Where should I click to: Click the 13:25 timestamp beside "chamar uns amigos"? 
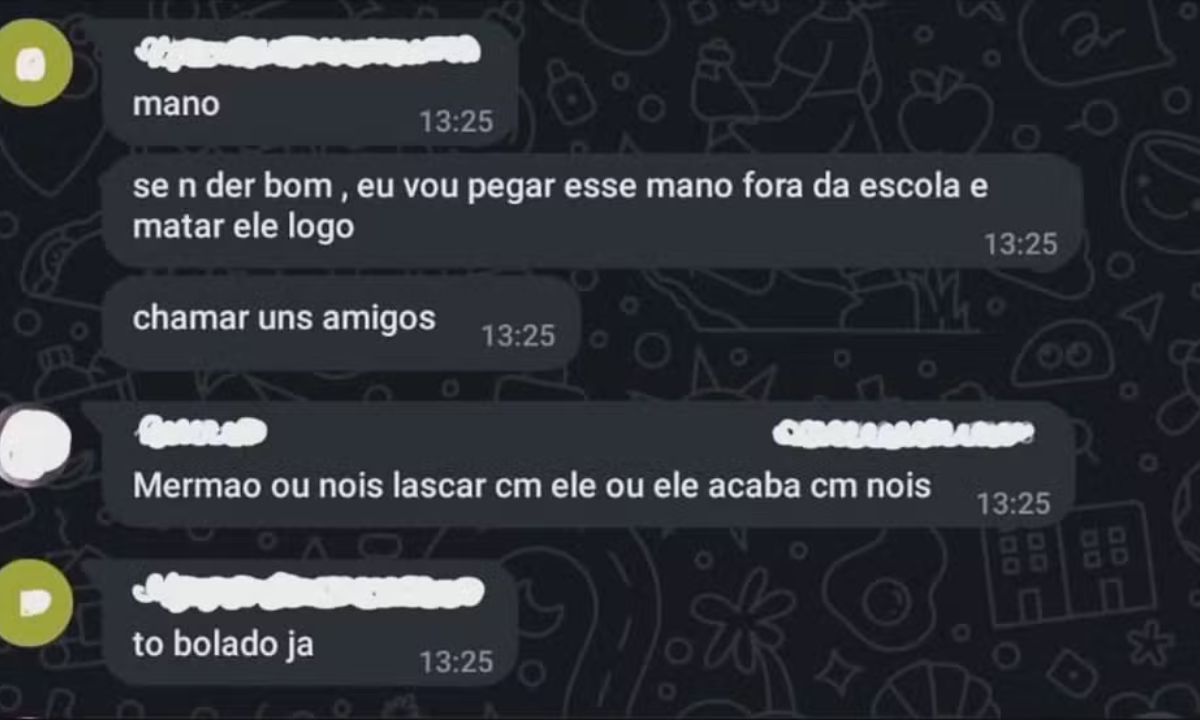click(518, 336)
